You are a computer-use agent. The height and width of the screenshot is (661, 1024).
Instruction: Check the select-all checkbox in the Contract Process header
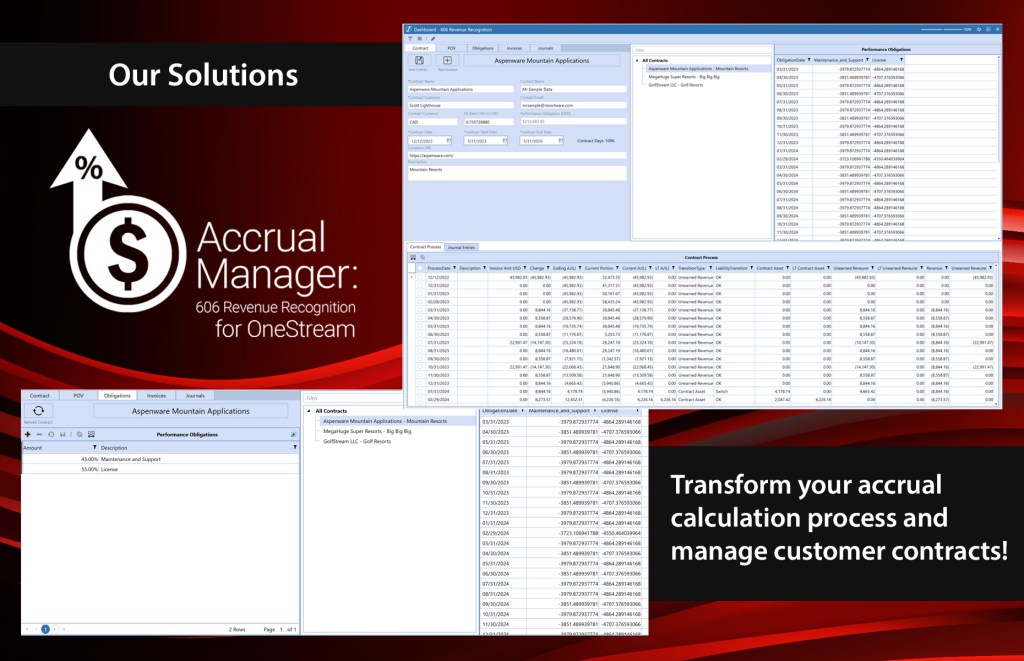coord(420,267)
